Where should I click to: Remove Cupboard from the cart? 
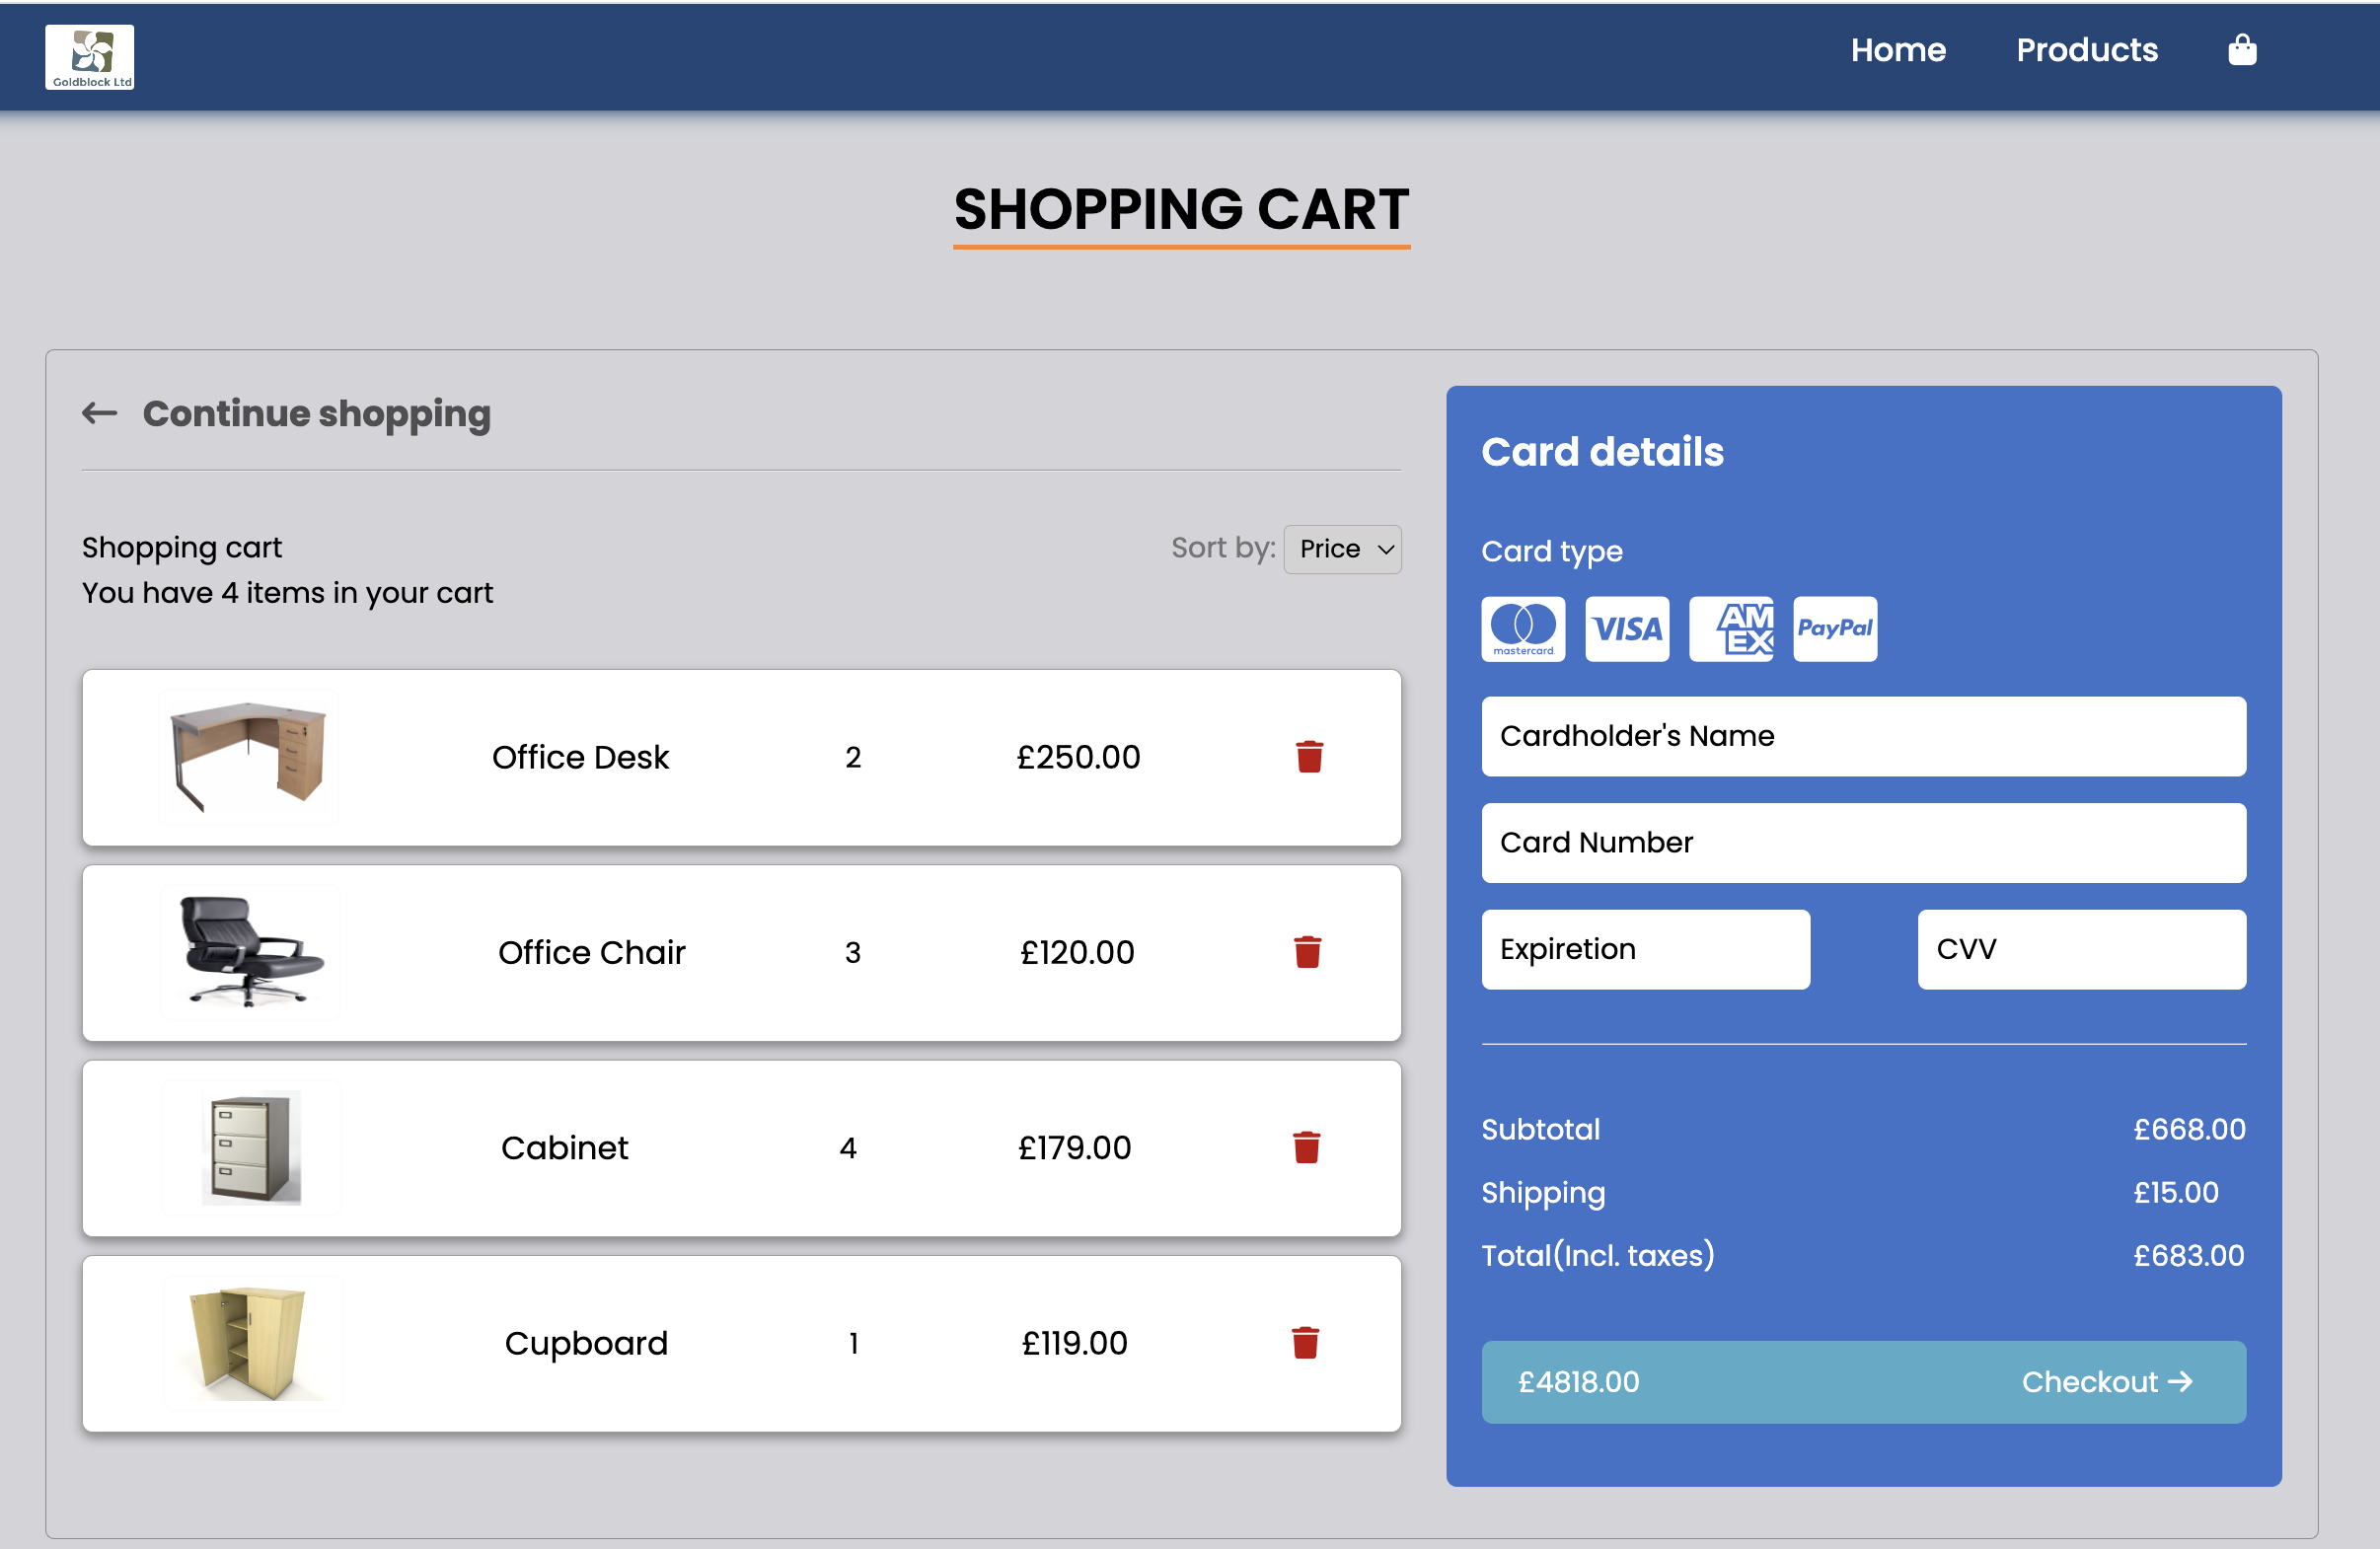(1305, 1342)
